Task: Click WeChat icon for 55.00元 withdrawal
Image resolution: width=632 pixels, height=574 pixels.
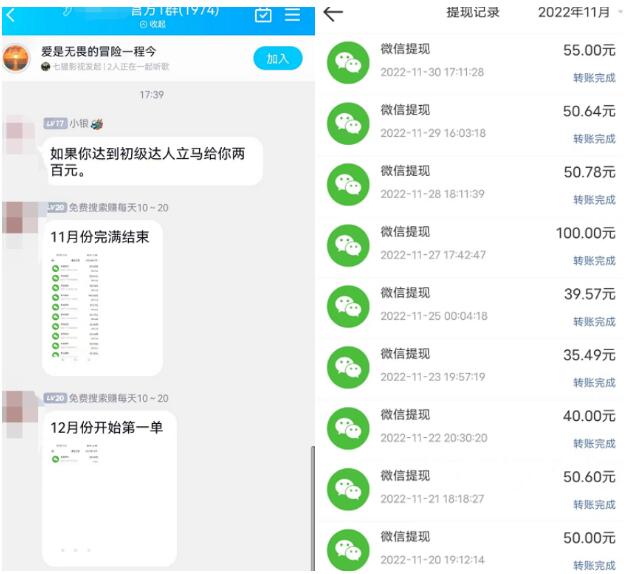Action: coord(348,62)
